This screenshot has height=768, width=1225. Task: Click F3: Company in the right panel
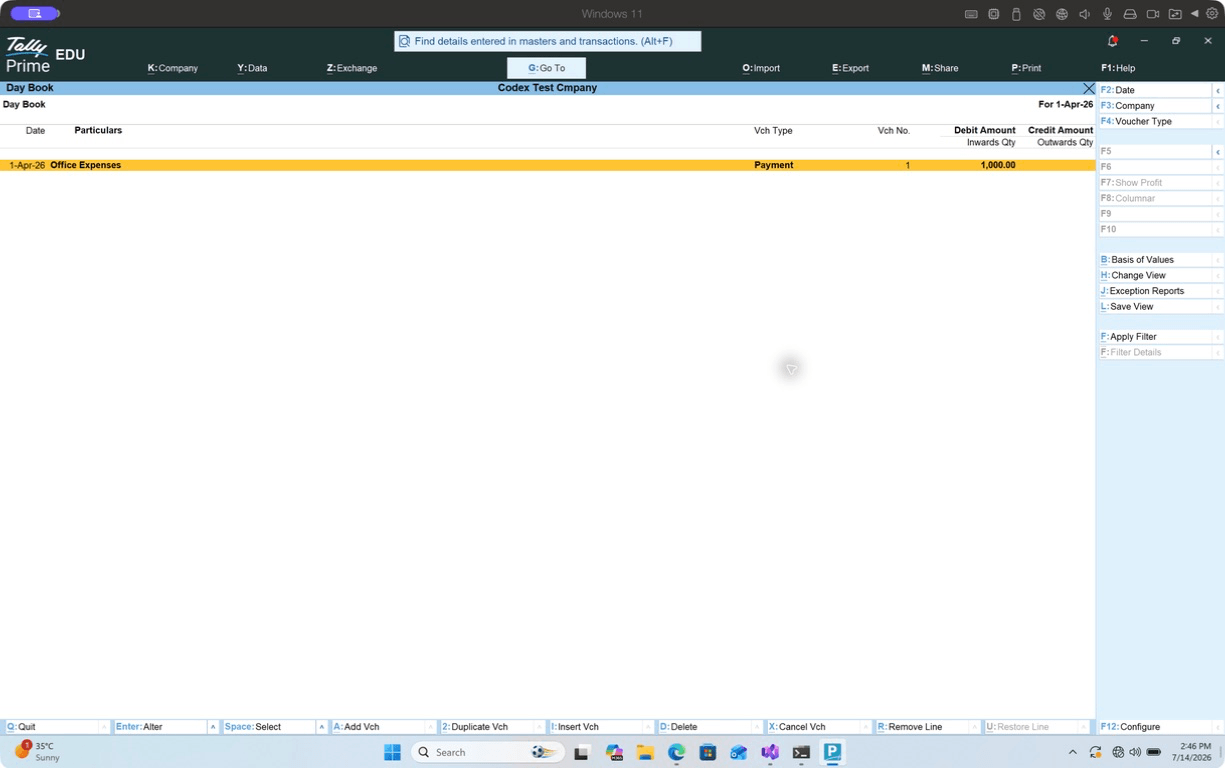pyautogui.click(x=1155, y=106)
